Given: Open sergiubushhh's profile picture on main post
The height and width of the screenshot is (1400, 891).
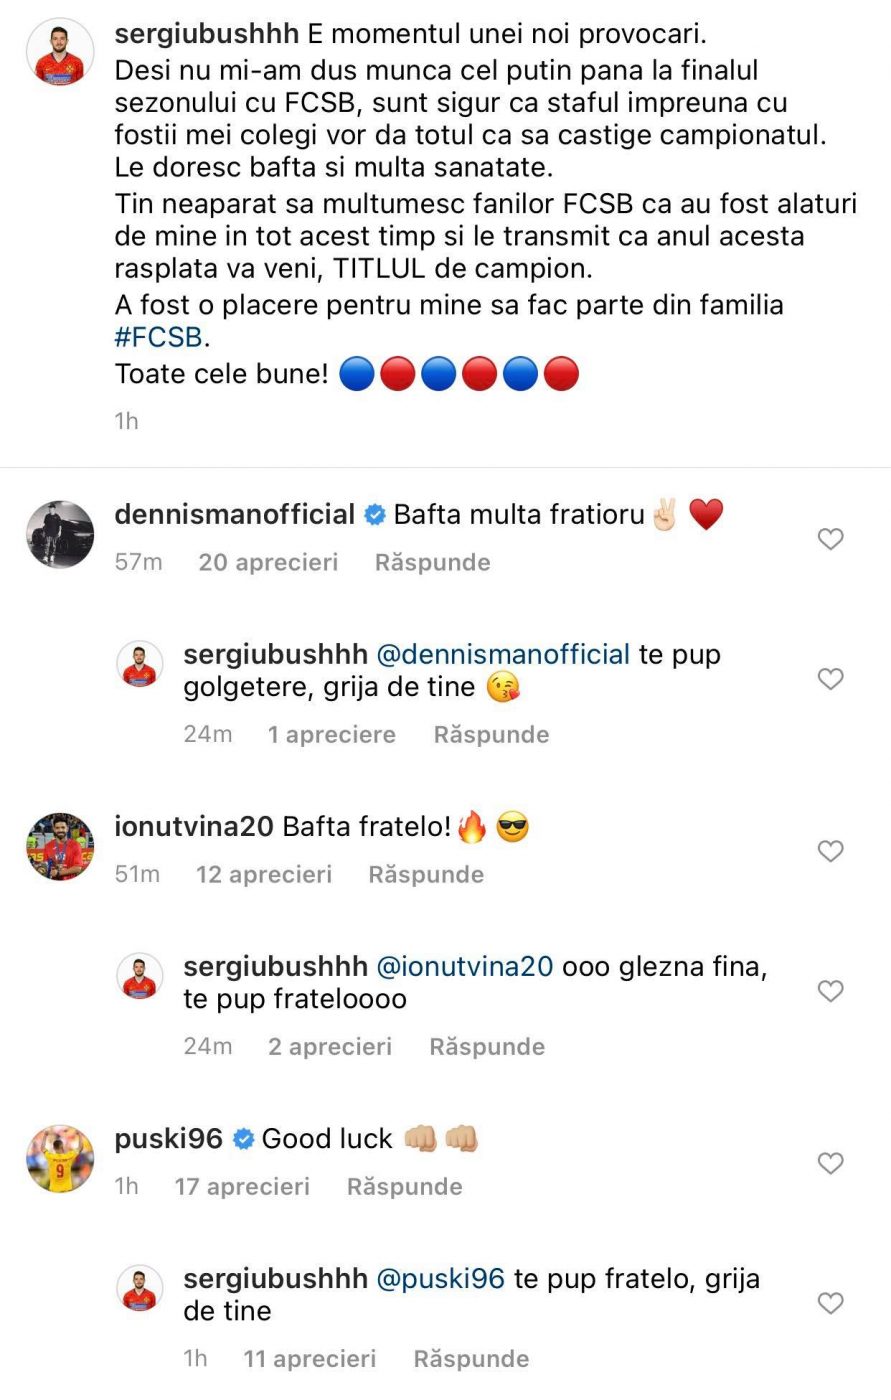Looking at the screenshot, I should click(x=60, y=52).
